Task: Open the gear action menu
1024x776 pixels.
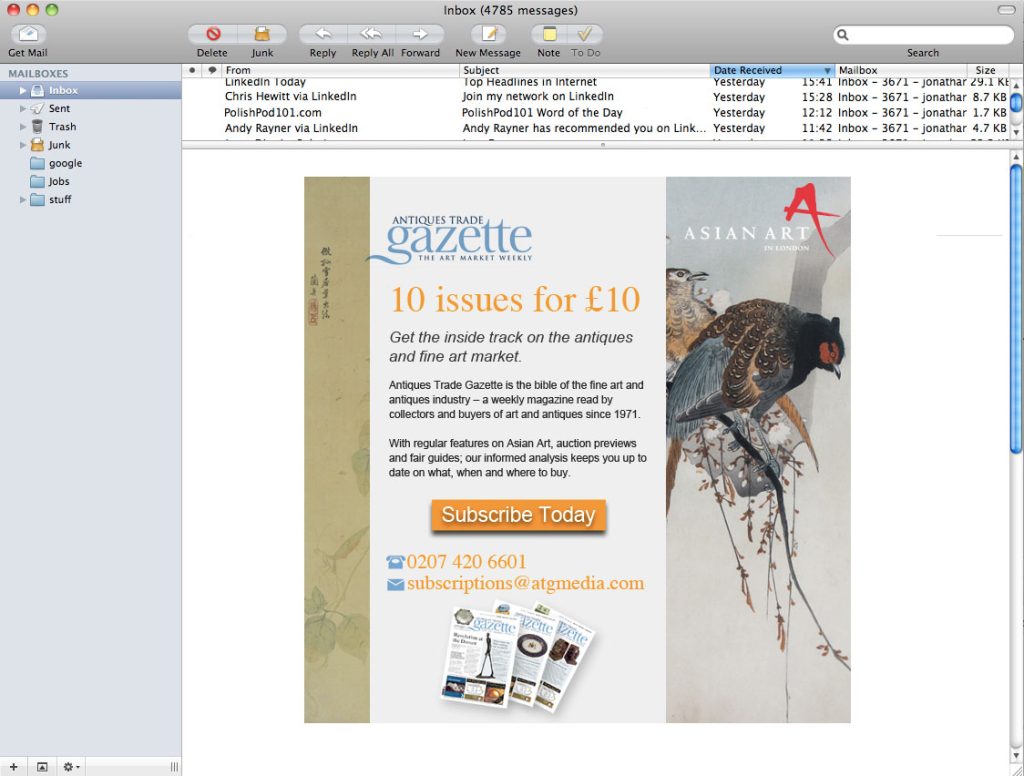Action: [x=71, y=766]
